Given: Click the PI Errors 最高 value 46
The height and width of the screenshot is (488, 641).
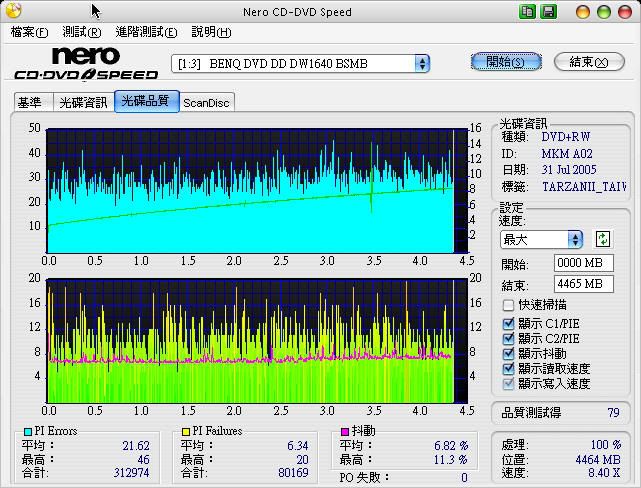Looking at the screenshot, I should click(143, 459).
